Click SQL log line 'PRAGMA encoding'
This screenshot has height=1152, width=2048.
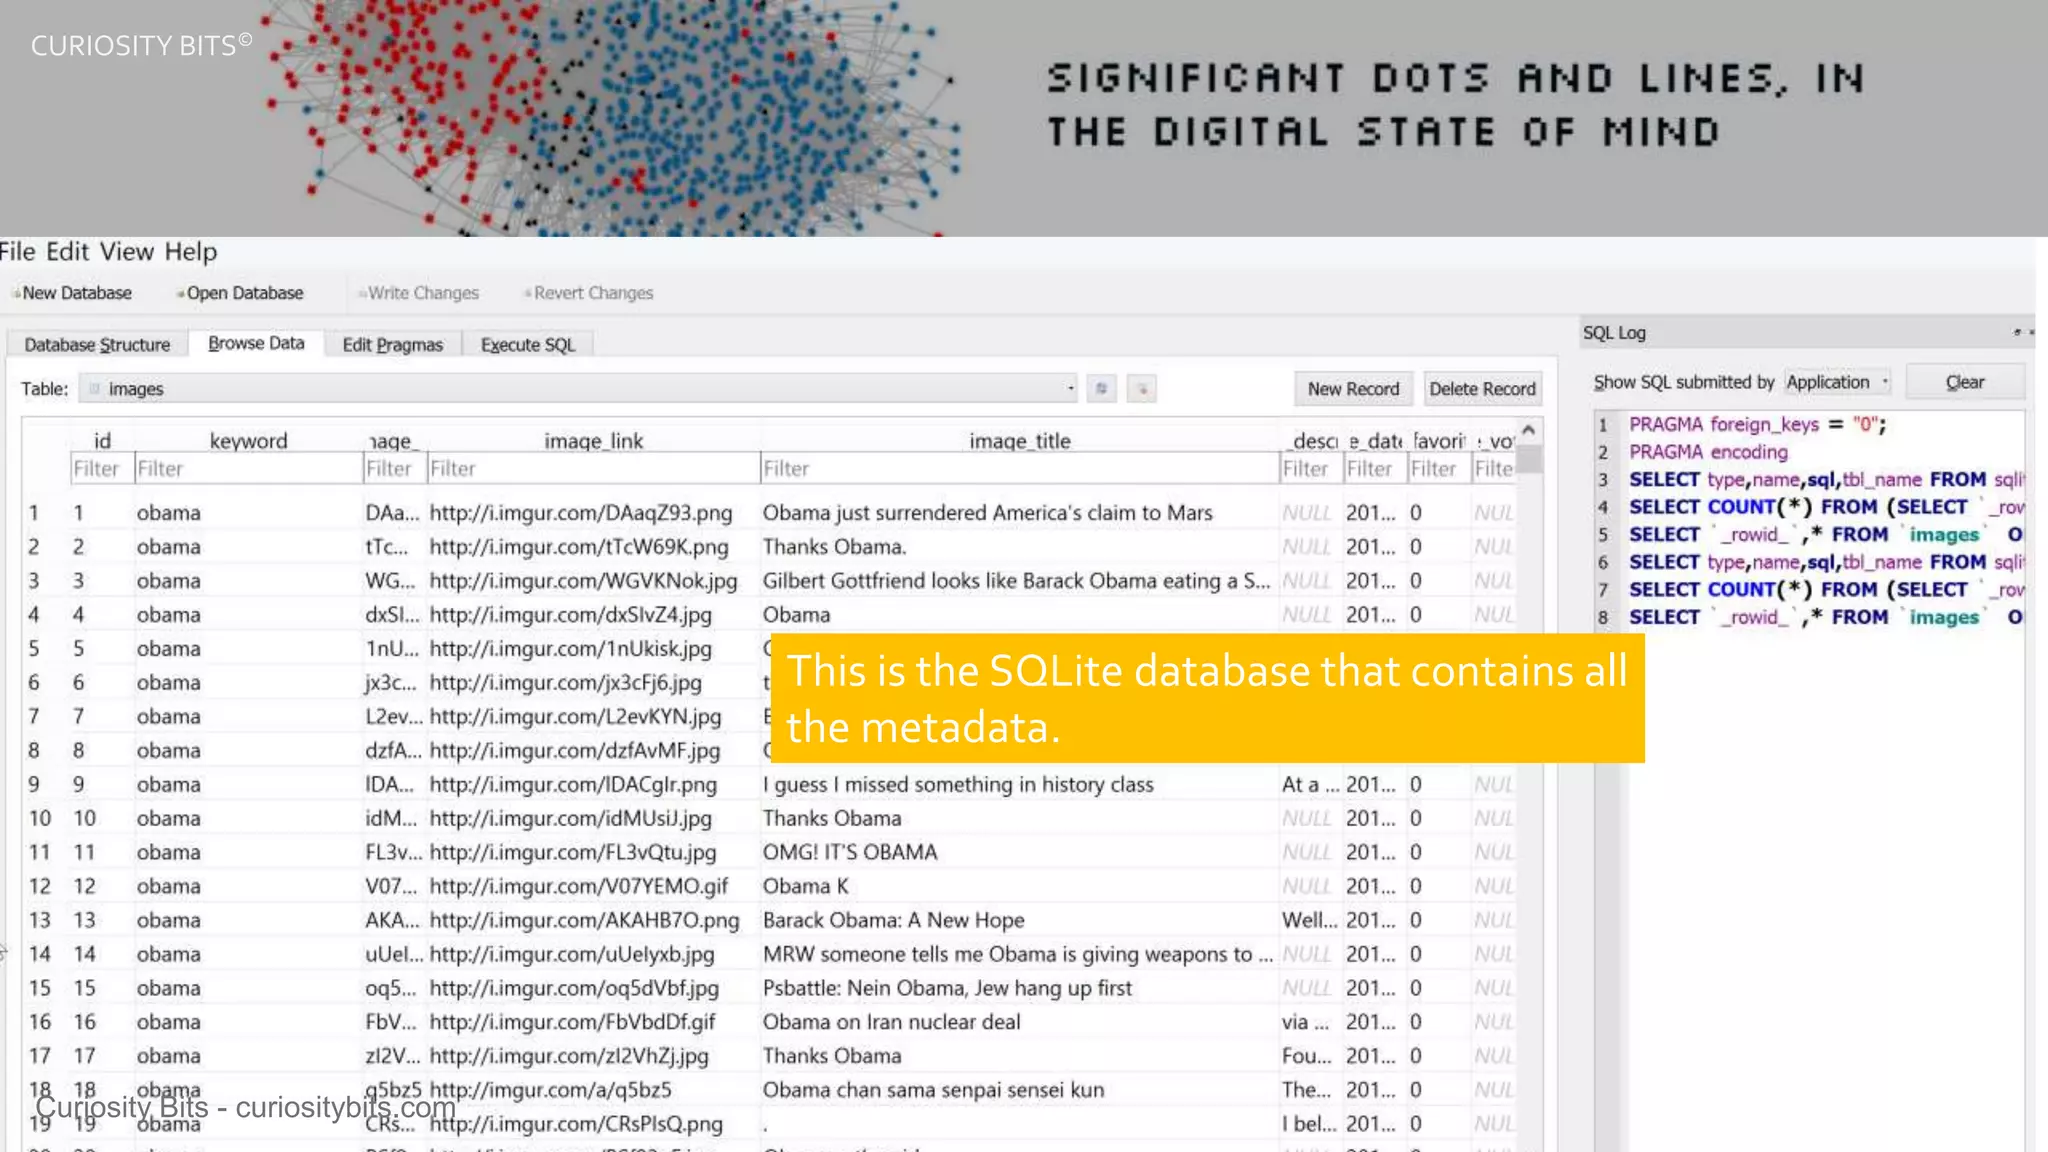point(1708,452)
